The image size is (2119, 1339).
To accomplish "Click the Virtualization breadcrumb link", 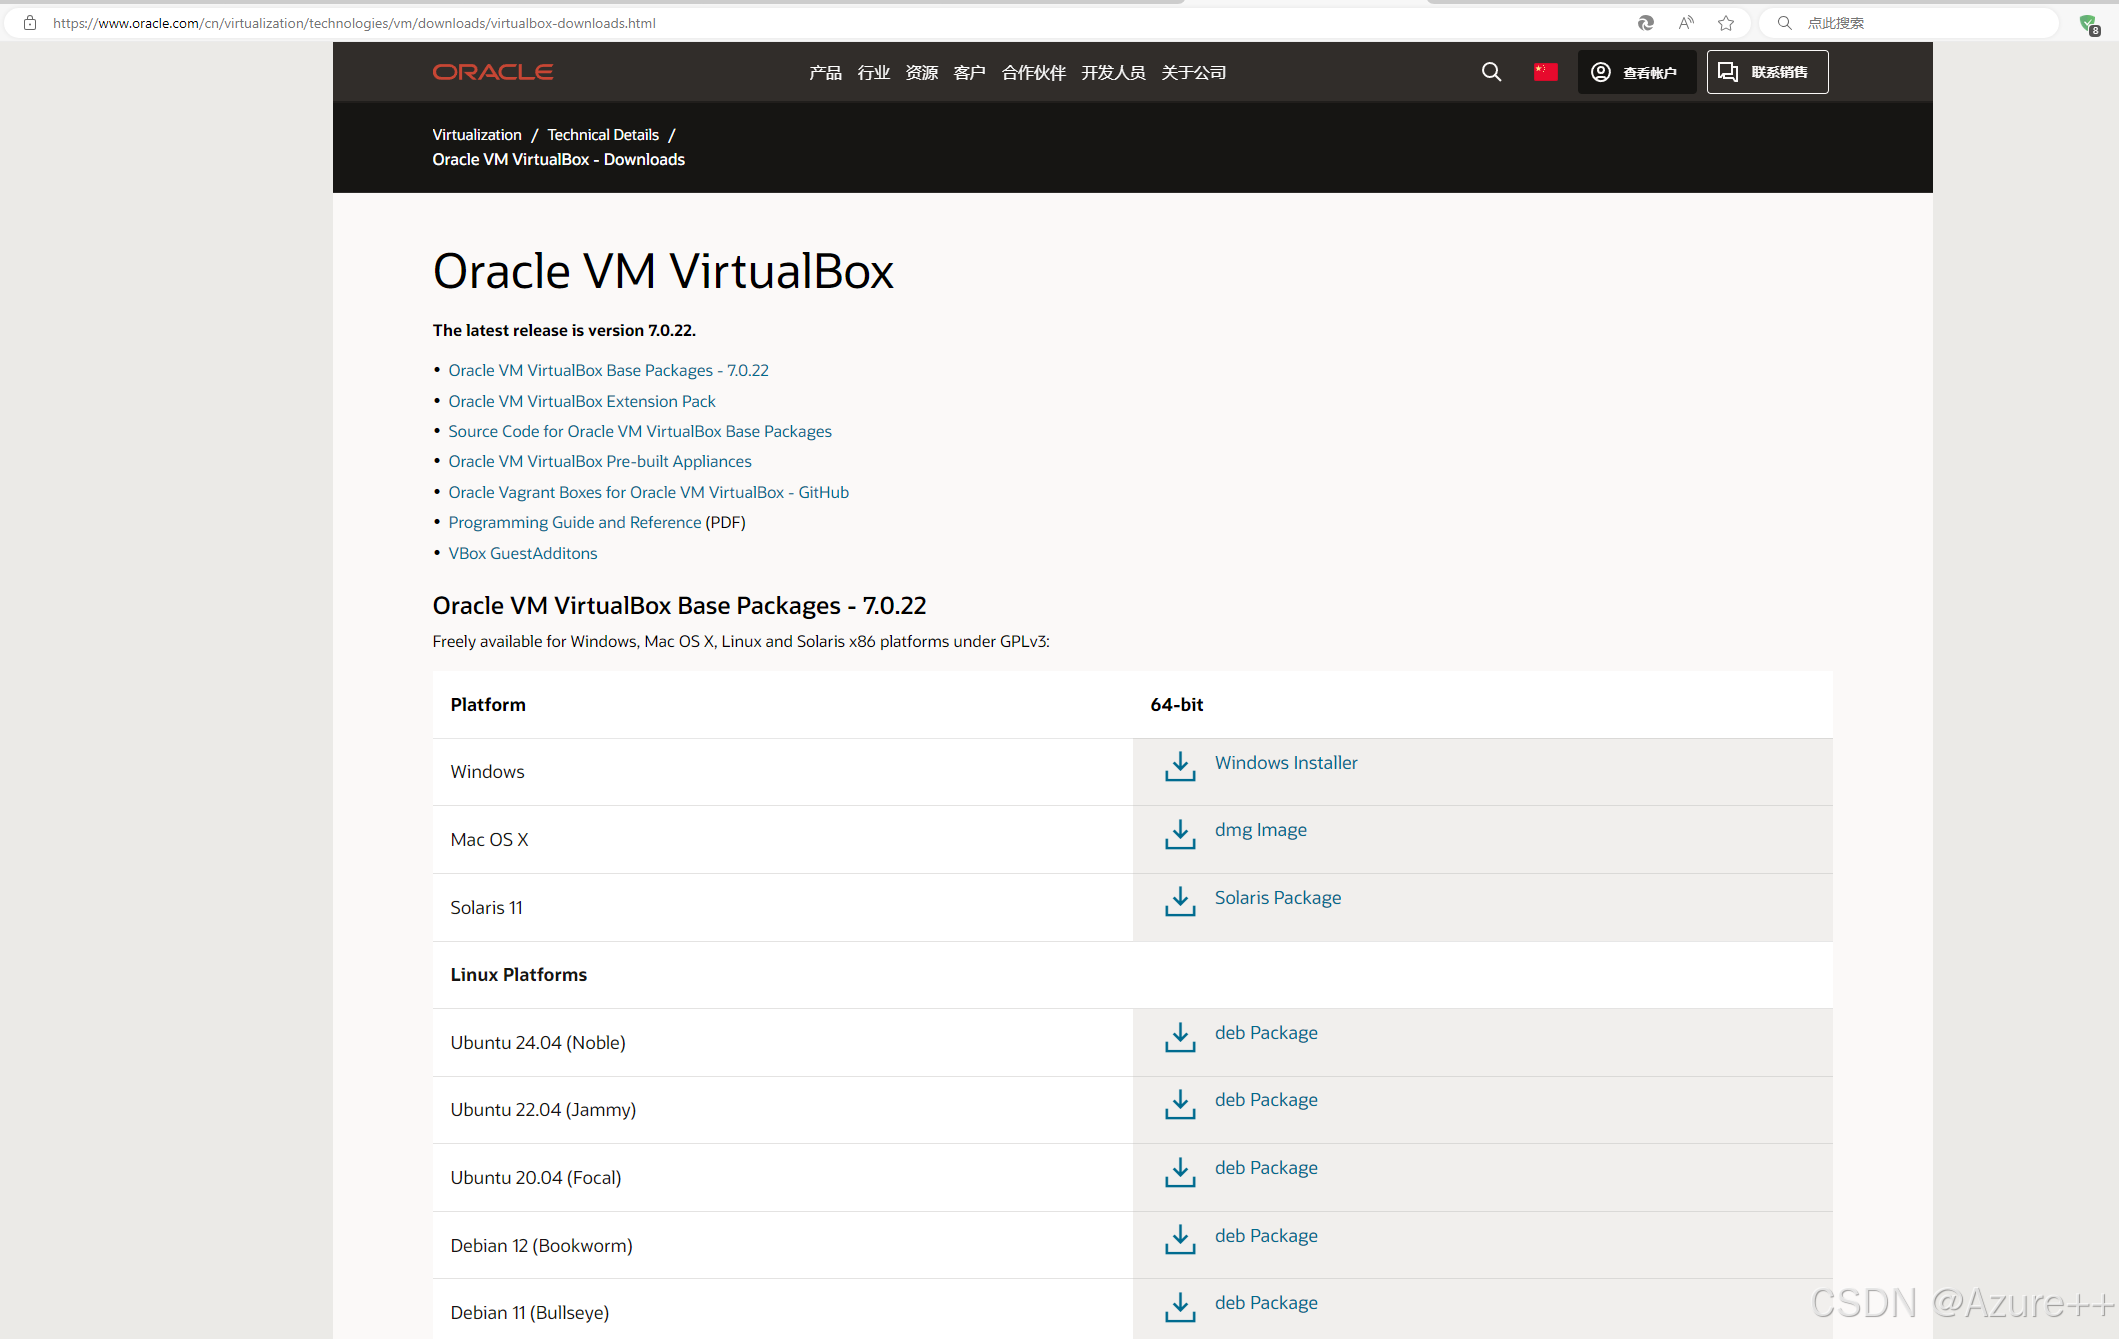I will click(477, 134).
